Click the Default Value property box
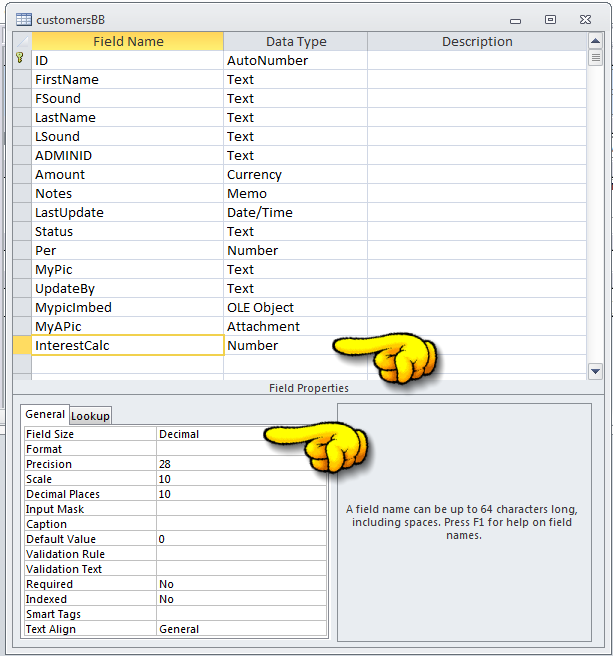 [241, 539]
